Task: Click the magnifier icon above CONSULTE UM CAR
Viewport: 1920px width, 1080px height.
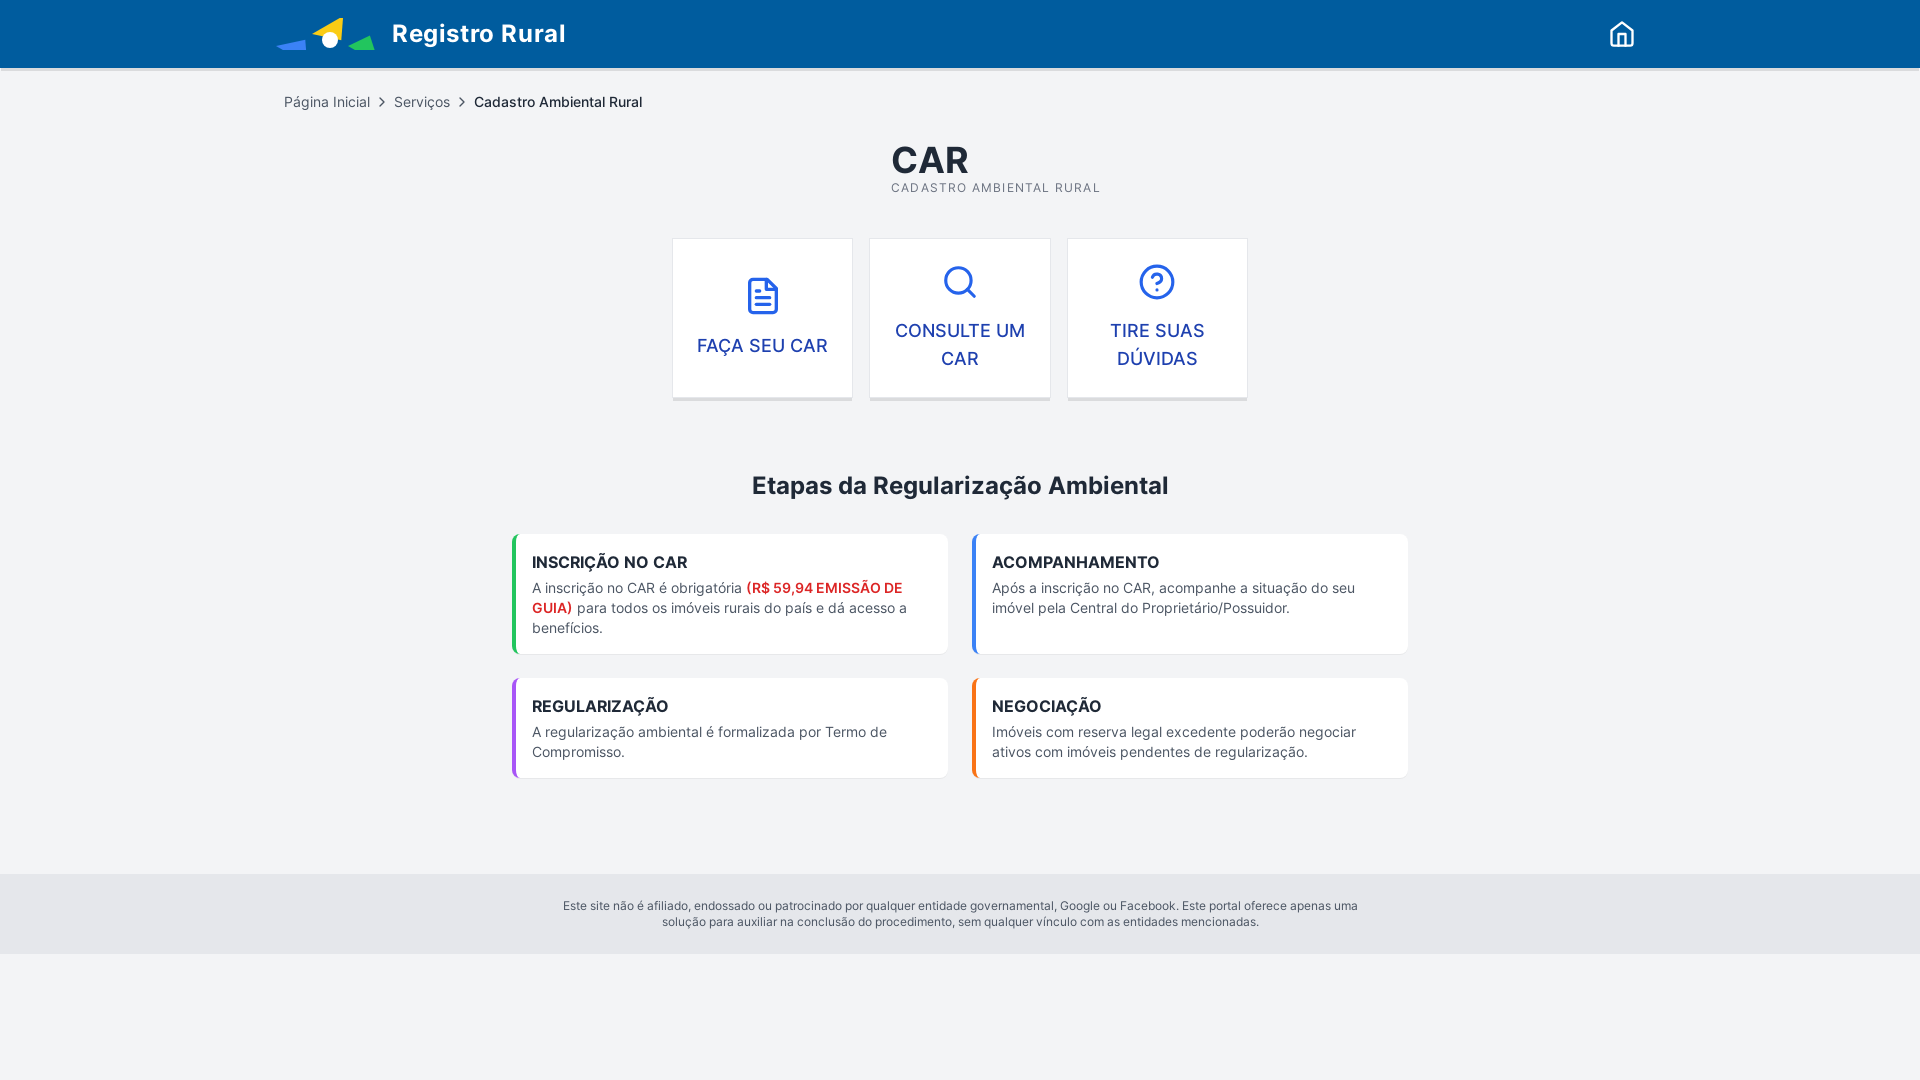Action: click(x=960, y=282)
